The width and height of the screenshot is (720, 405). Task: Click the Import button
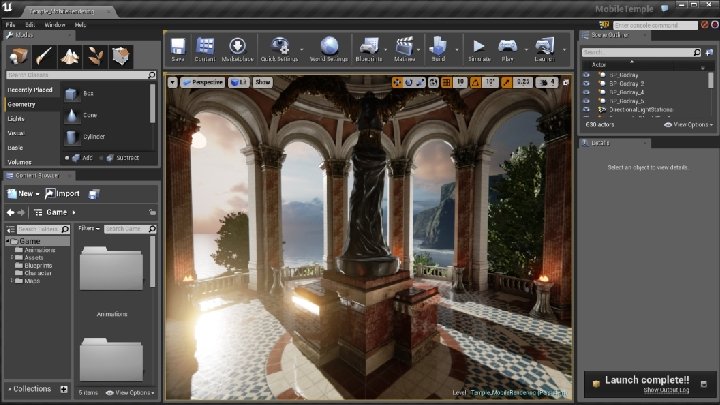pos(62,194)
